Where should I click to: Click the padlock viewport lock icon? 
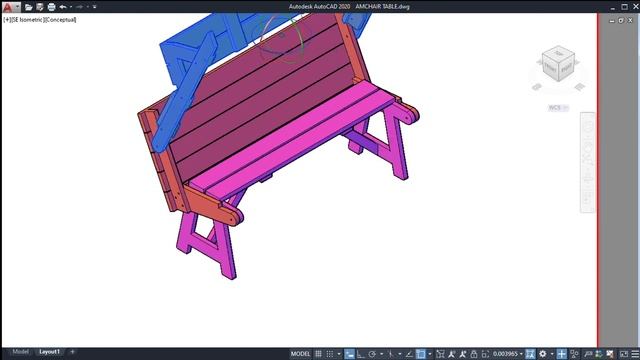coord(473,354)
